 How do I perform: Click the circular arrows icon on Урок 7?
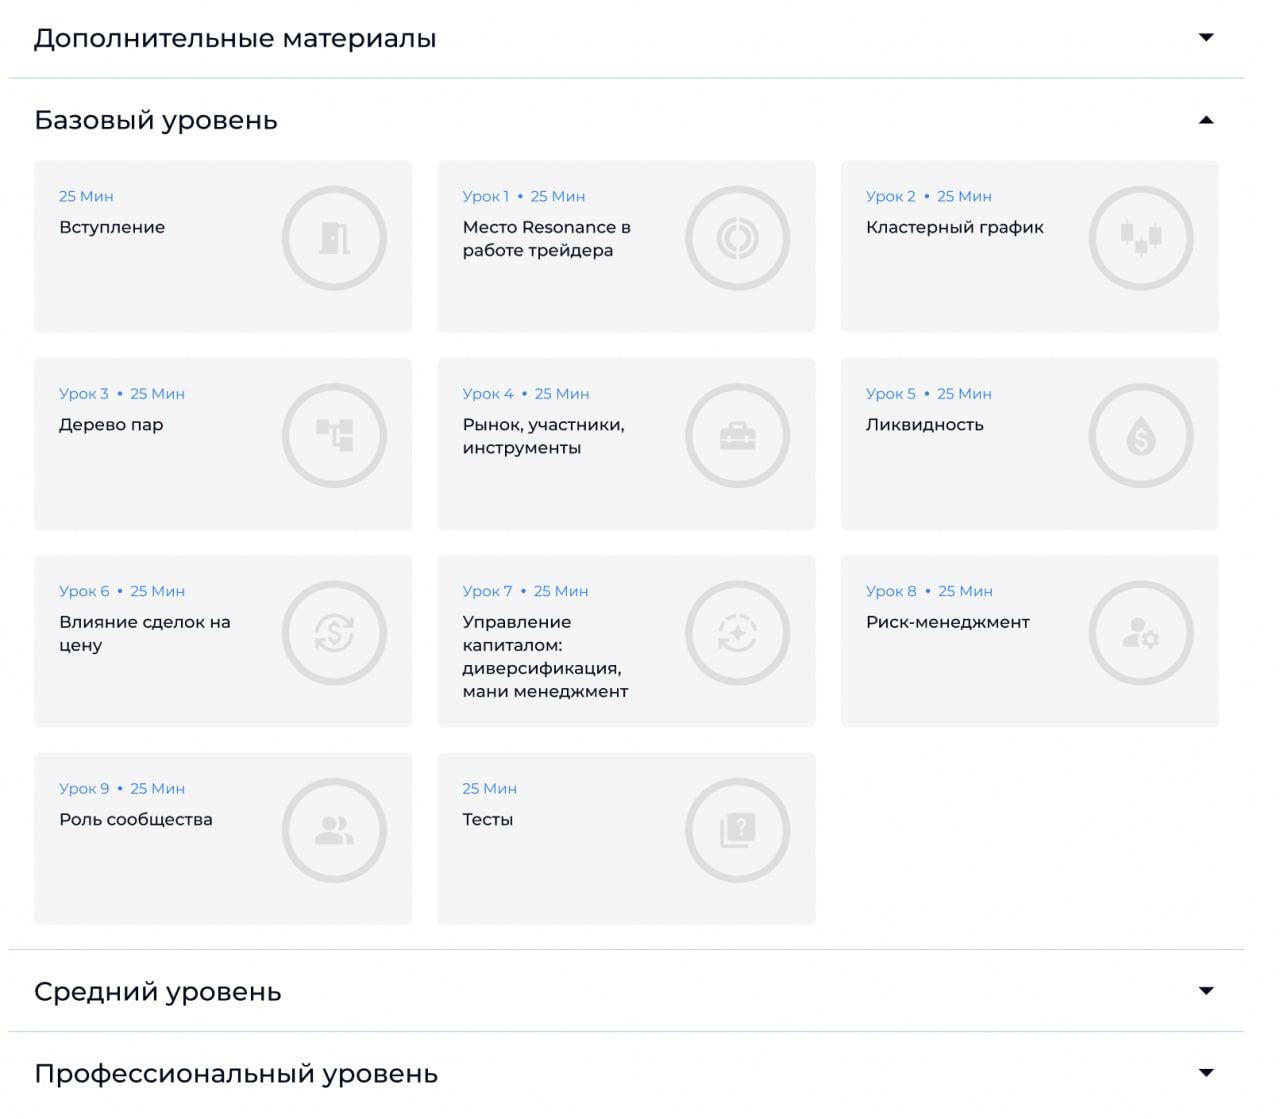[738, 633]
